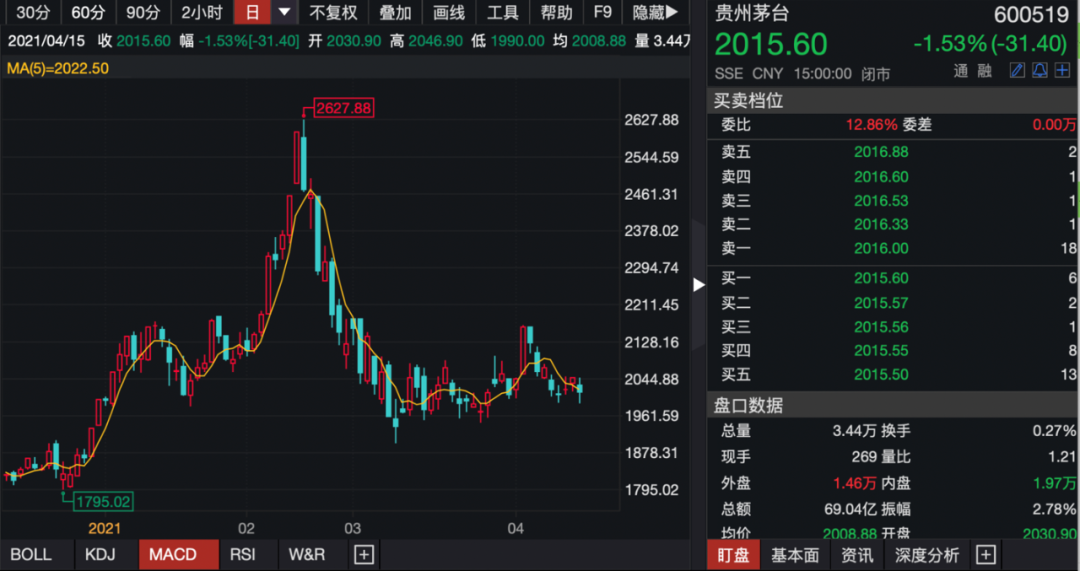Click 换手 value 0.27%
The image size is (1080, 571).
coord(1054,431)
